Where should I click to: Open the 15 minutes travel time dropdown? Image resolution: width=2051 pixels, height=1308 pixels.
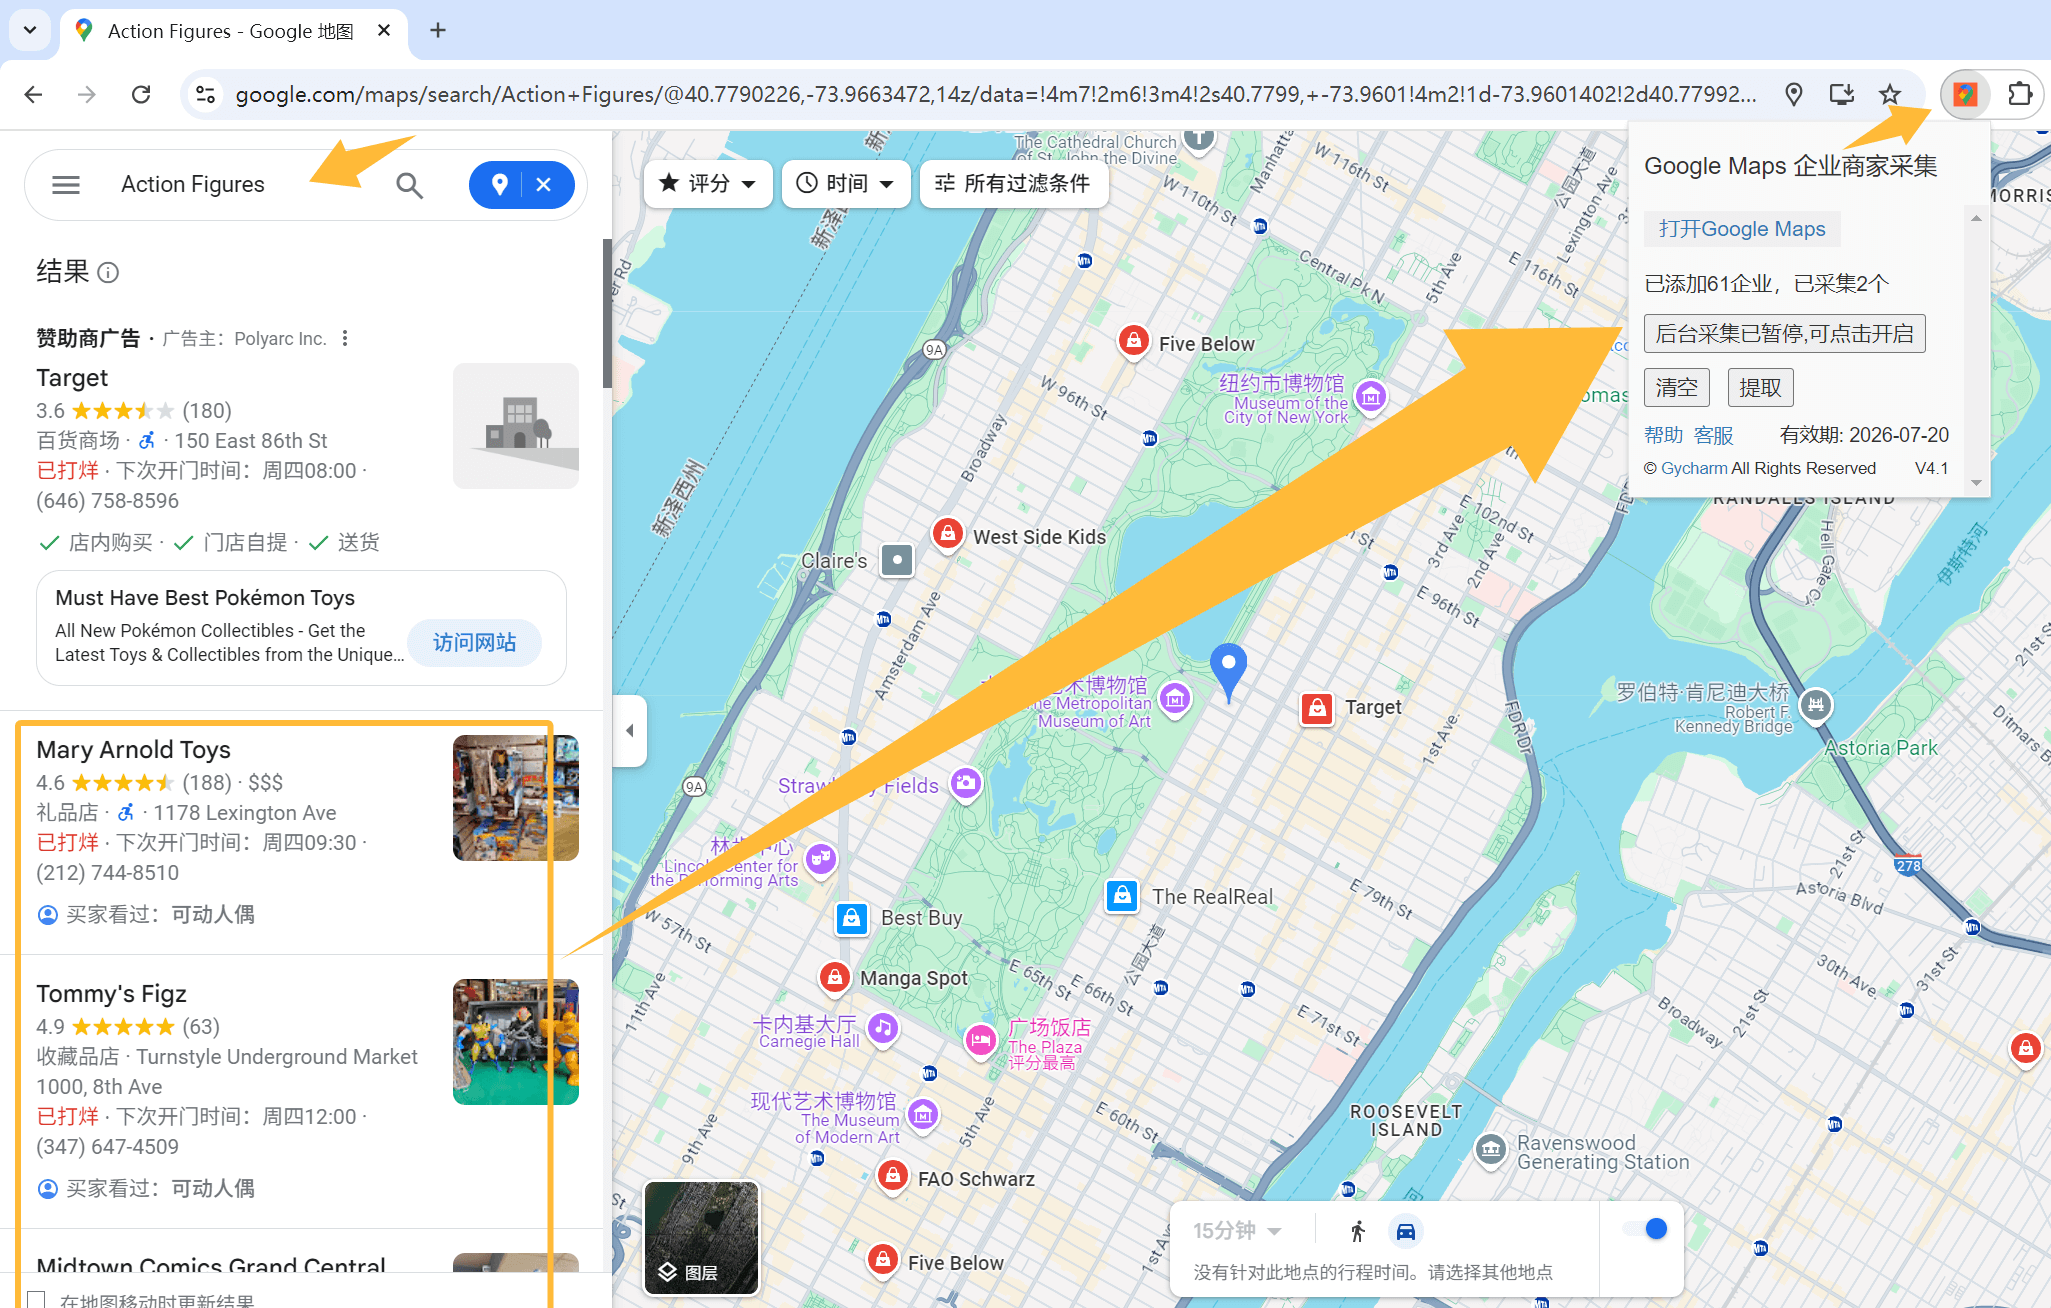(x=1237, y=1230)
